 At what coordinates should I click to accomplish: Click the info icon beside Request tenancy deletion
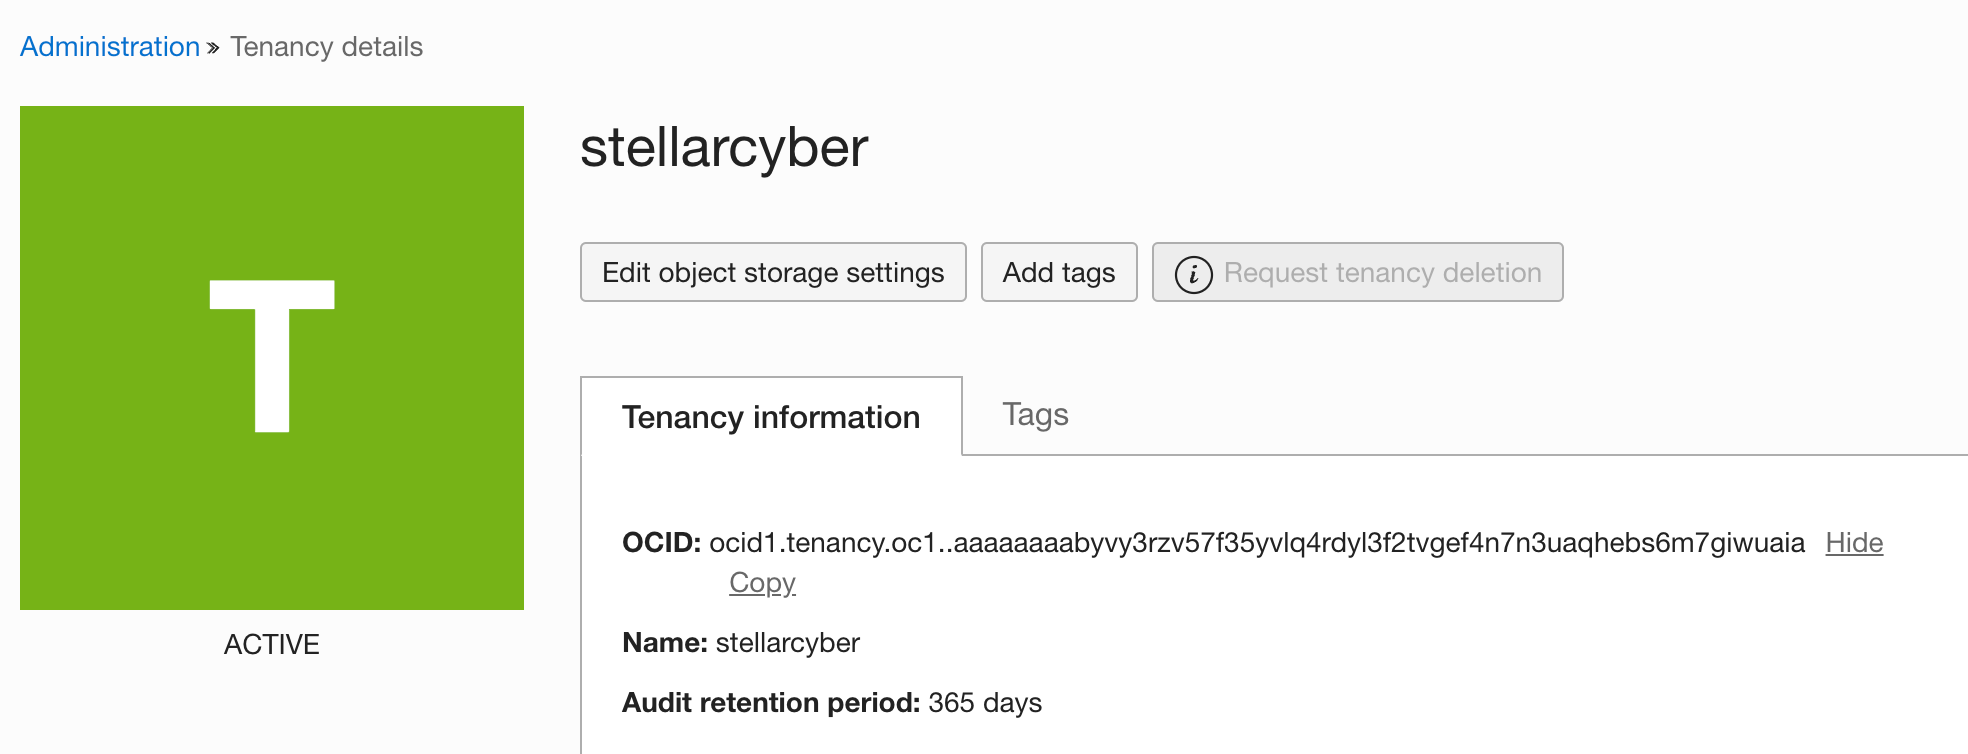[1193, 273]
